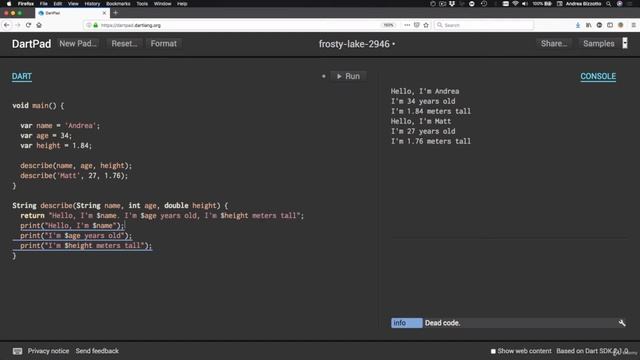
Task: Open the Window menu
Action: click(162, 4)
